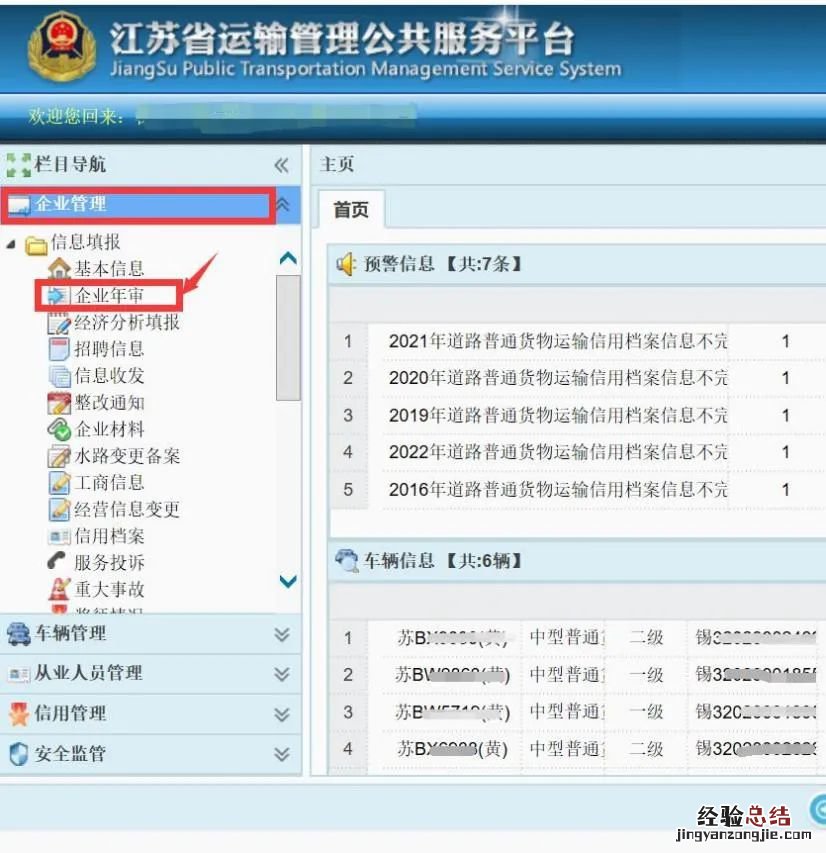This screenshot has height=853, width=826.
Task: Open 基本信息 in the tree
Action: pyautogui.click(x=109, y=269)
